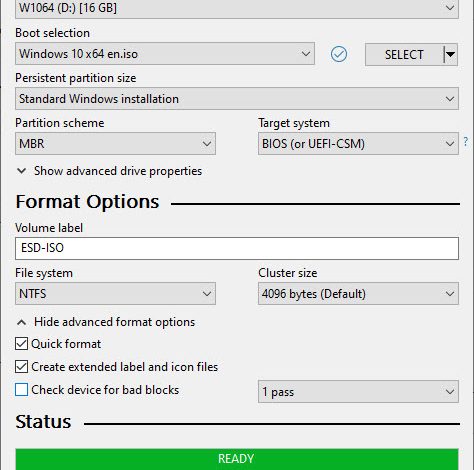The height and width of the screenshot is (470, 474).
Task: Open the Cluster size dropdown
Action: (358, 294)
